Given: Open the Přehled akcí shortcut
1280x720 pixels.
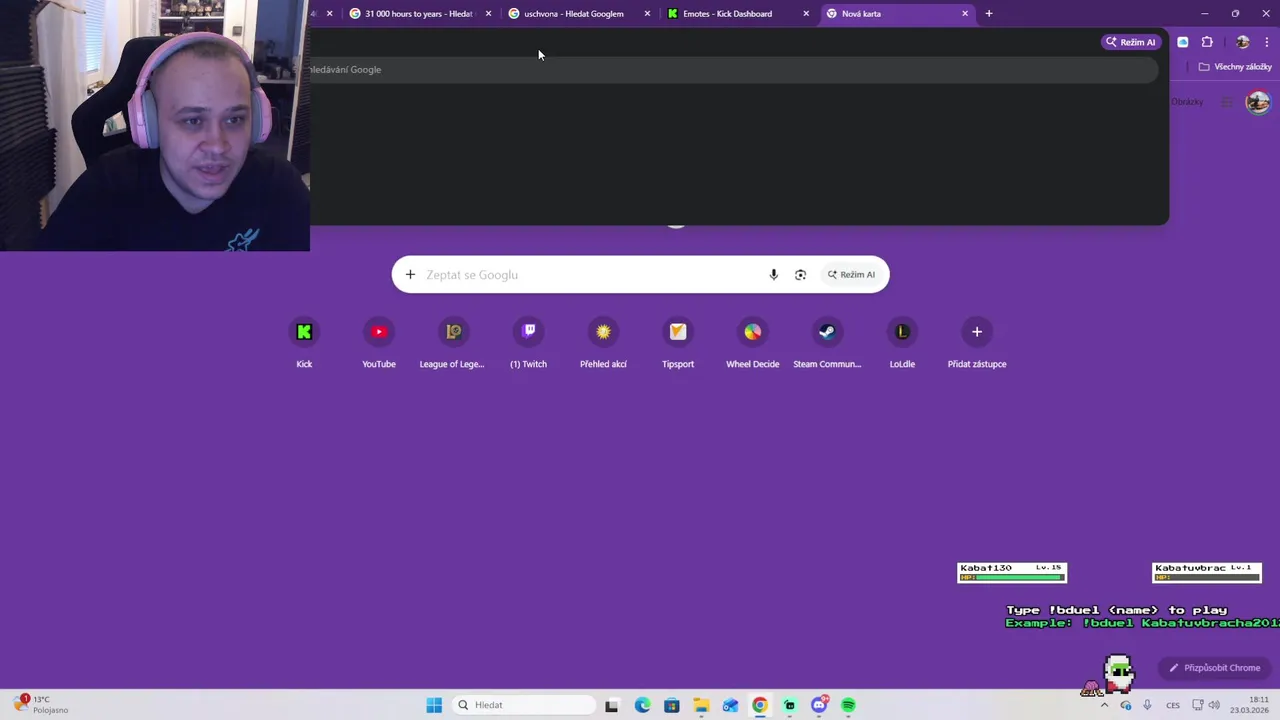Looking at the screenshot, I should (603, 343).
